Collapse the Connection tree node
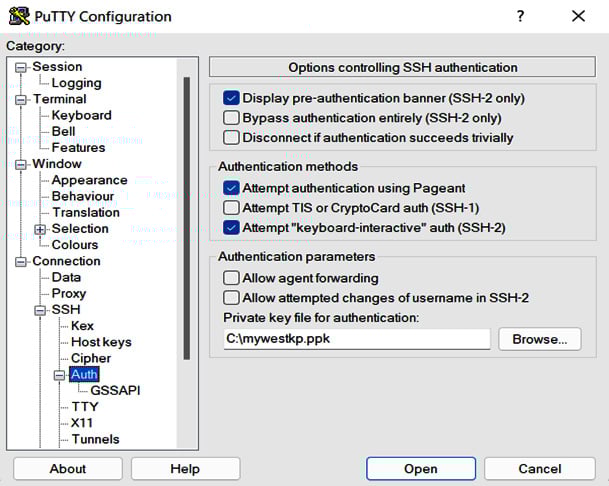Screen dimensions: 609x486 [x=21, y=262]
